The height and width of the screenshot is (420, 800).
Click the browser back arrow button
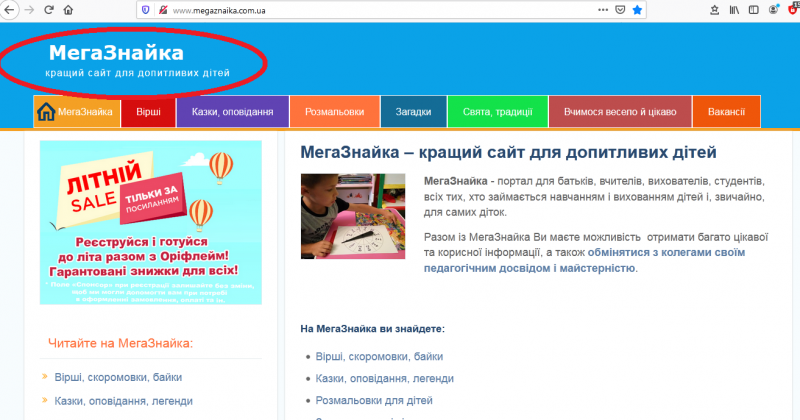(x=10, y=9)
